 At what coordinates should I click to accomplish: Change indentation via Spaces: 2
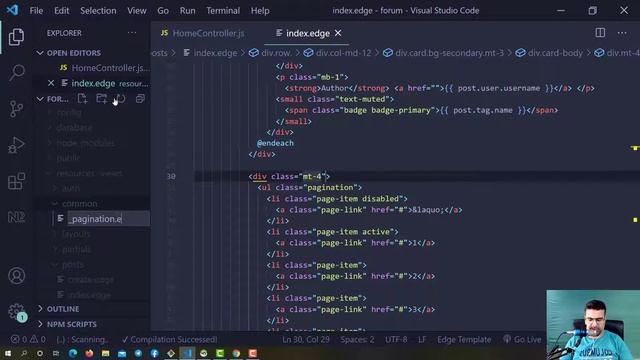357,339
